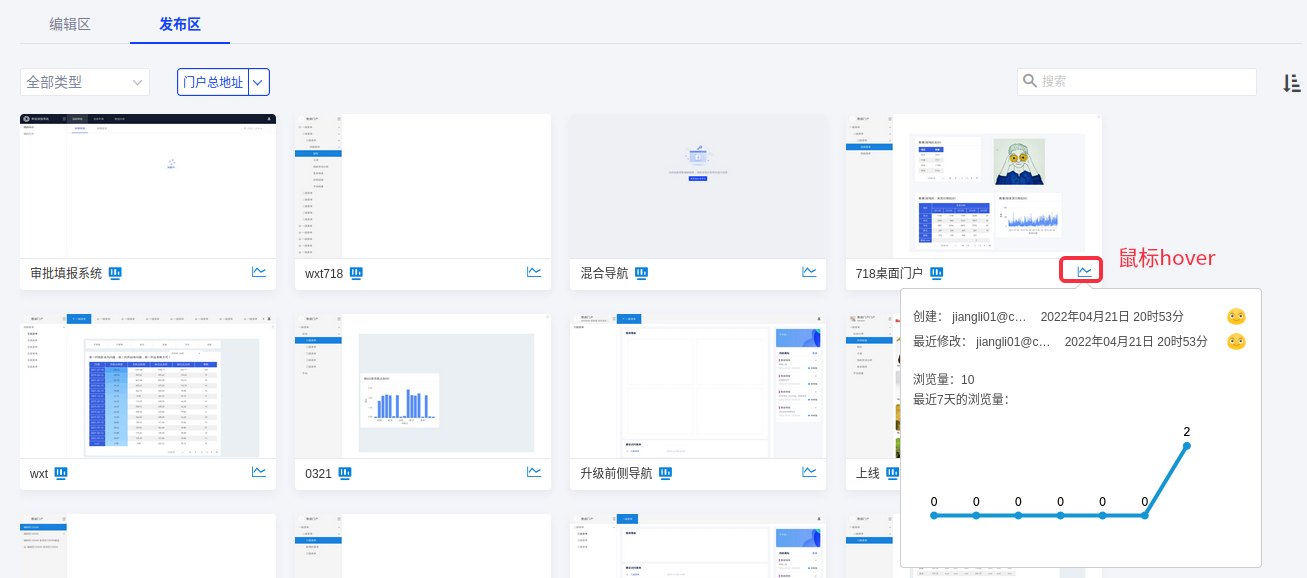Click the data point labeled 2 on chart
The height and width of the screenshot is (578, 1307).
click(1187, 446)
